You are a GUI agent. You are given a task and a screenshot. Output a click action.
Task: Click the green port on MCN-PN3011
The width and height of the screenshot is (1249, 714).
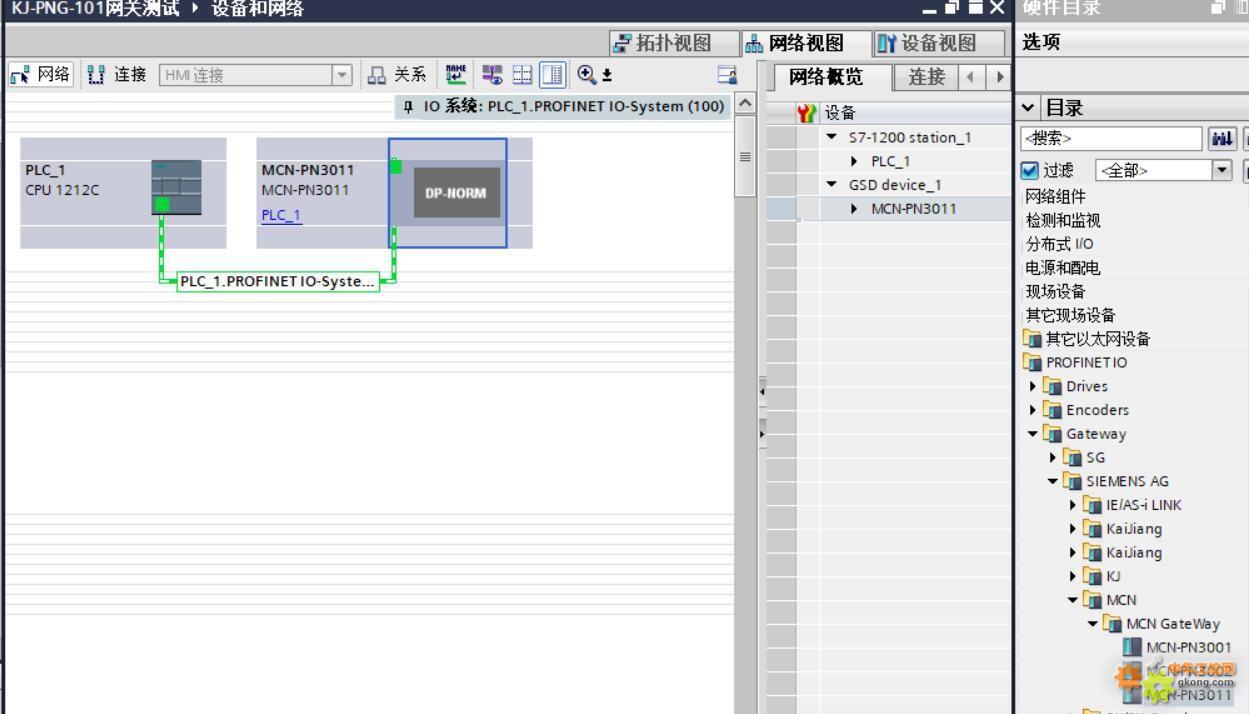pyautogui.click(x=396, y=166)
